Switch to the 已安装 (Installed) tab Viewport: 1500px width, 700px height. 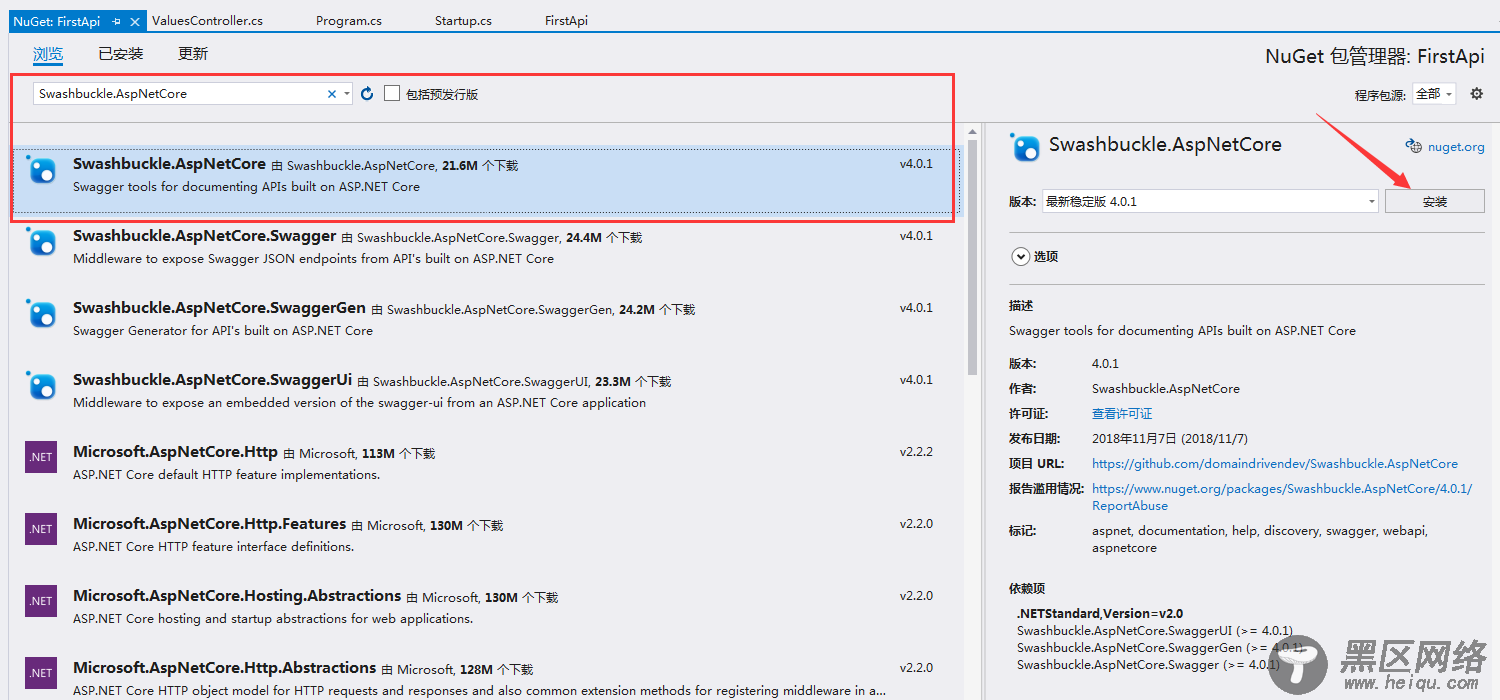coord(121,54)
